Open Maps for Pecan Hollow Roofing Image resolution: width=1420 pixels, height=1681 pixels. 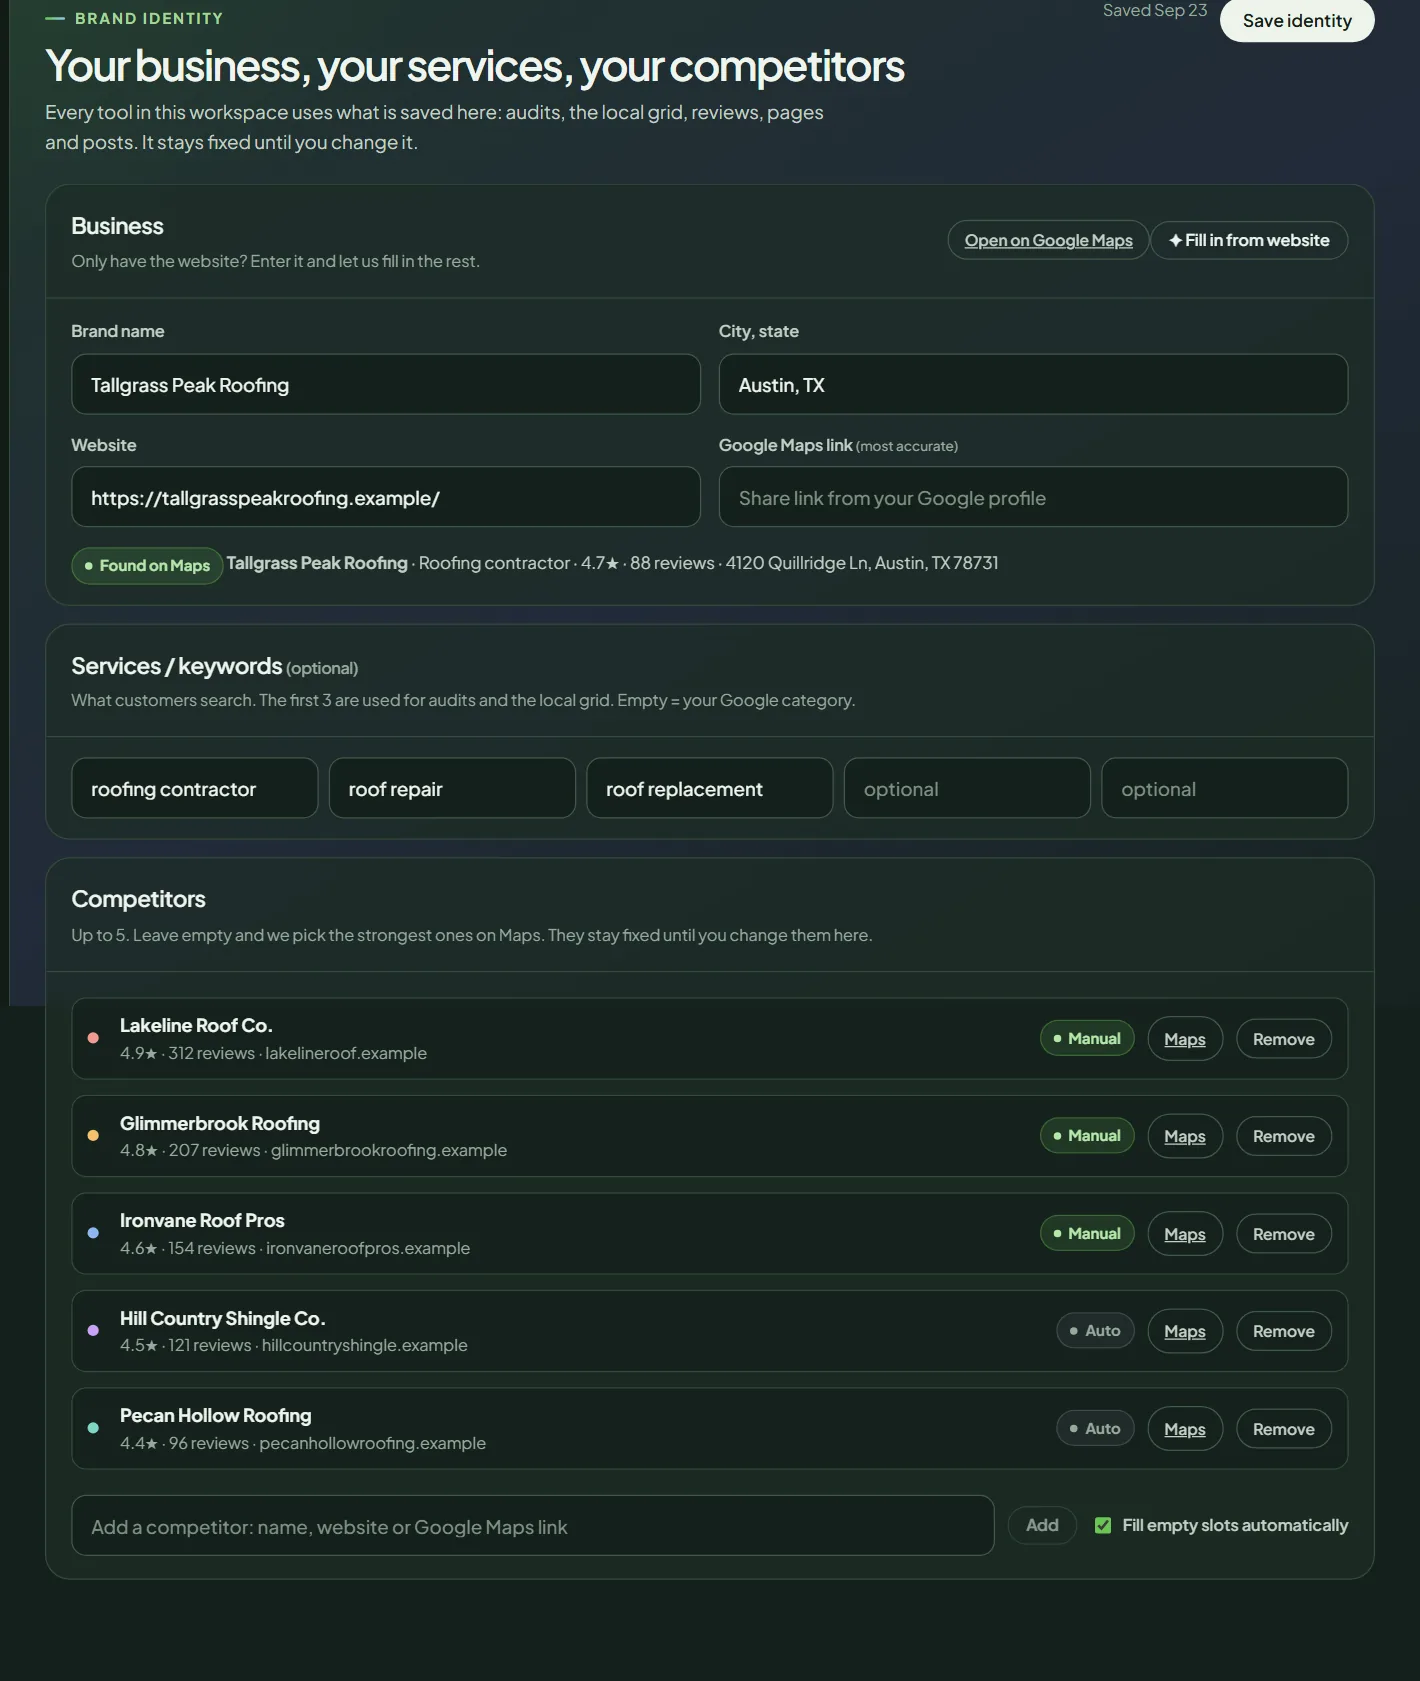click(x=1185, y=1429)
